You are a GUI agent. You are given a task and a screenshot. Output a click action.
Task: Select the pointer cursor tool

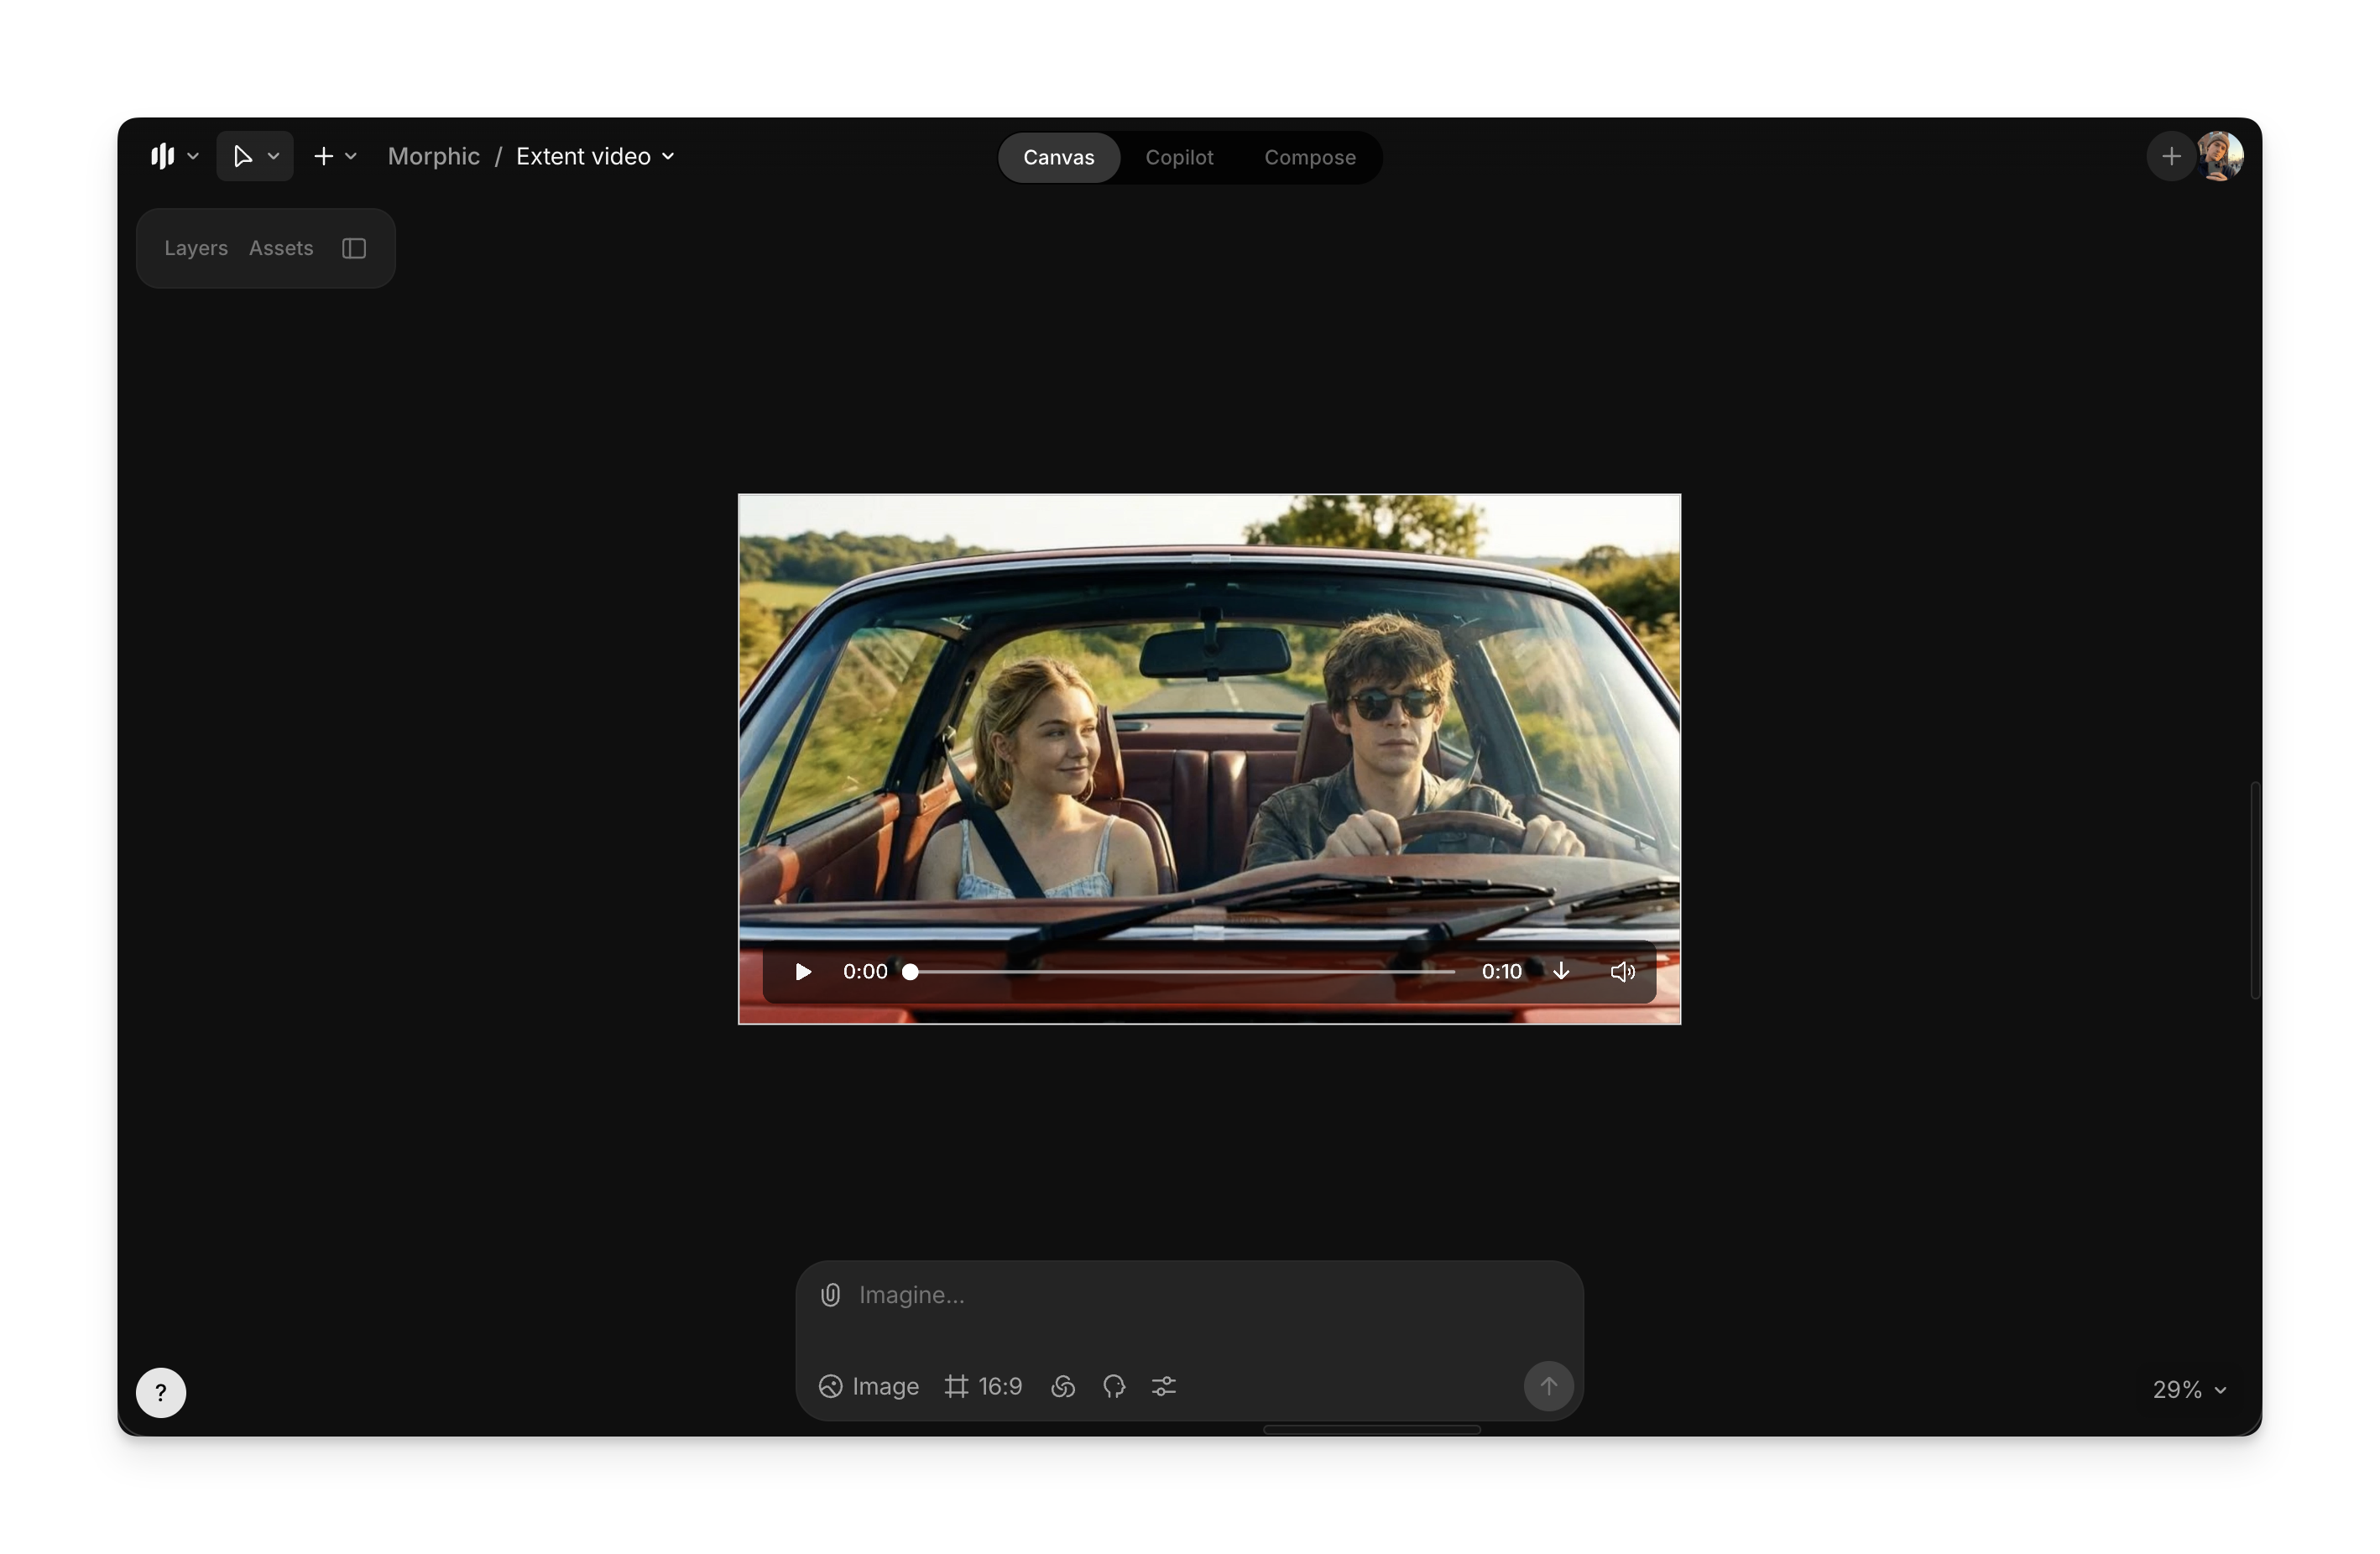coord(242,156)
